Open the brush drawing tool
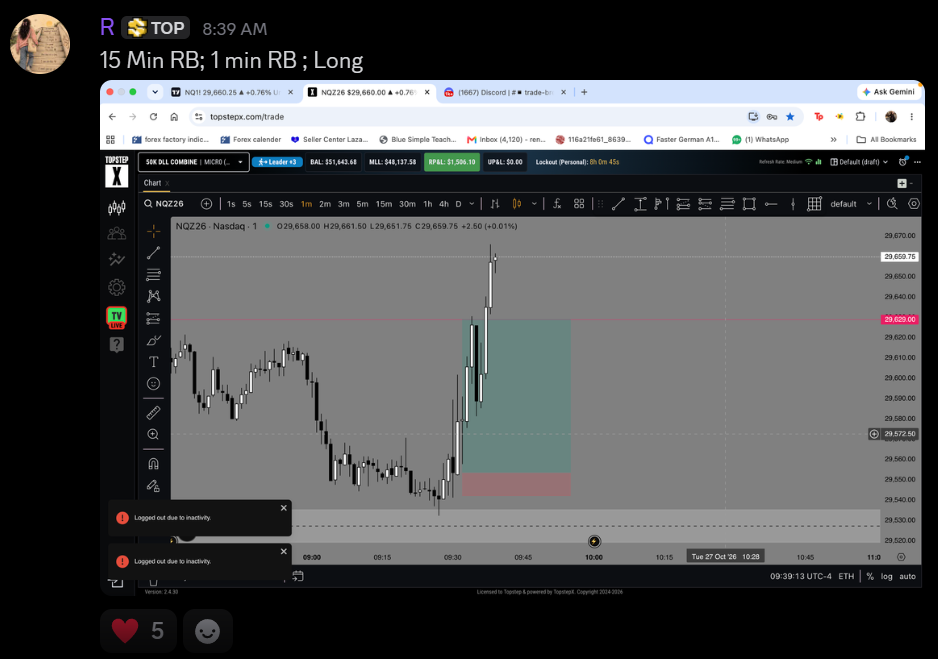This screenshot has width=938, height=659. click(154, 340)
